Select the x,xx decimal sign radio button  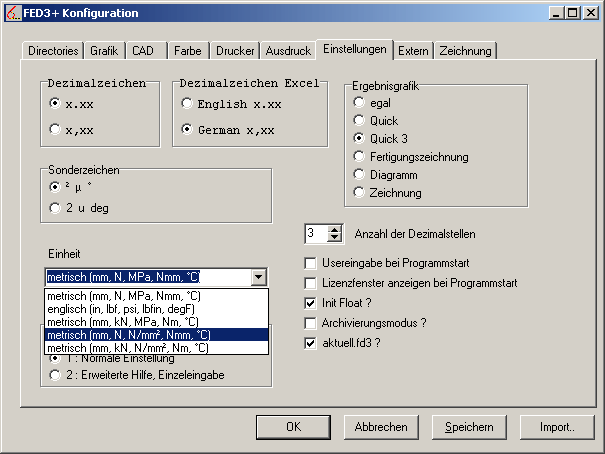click(x=55, y=128)
